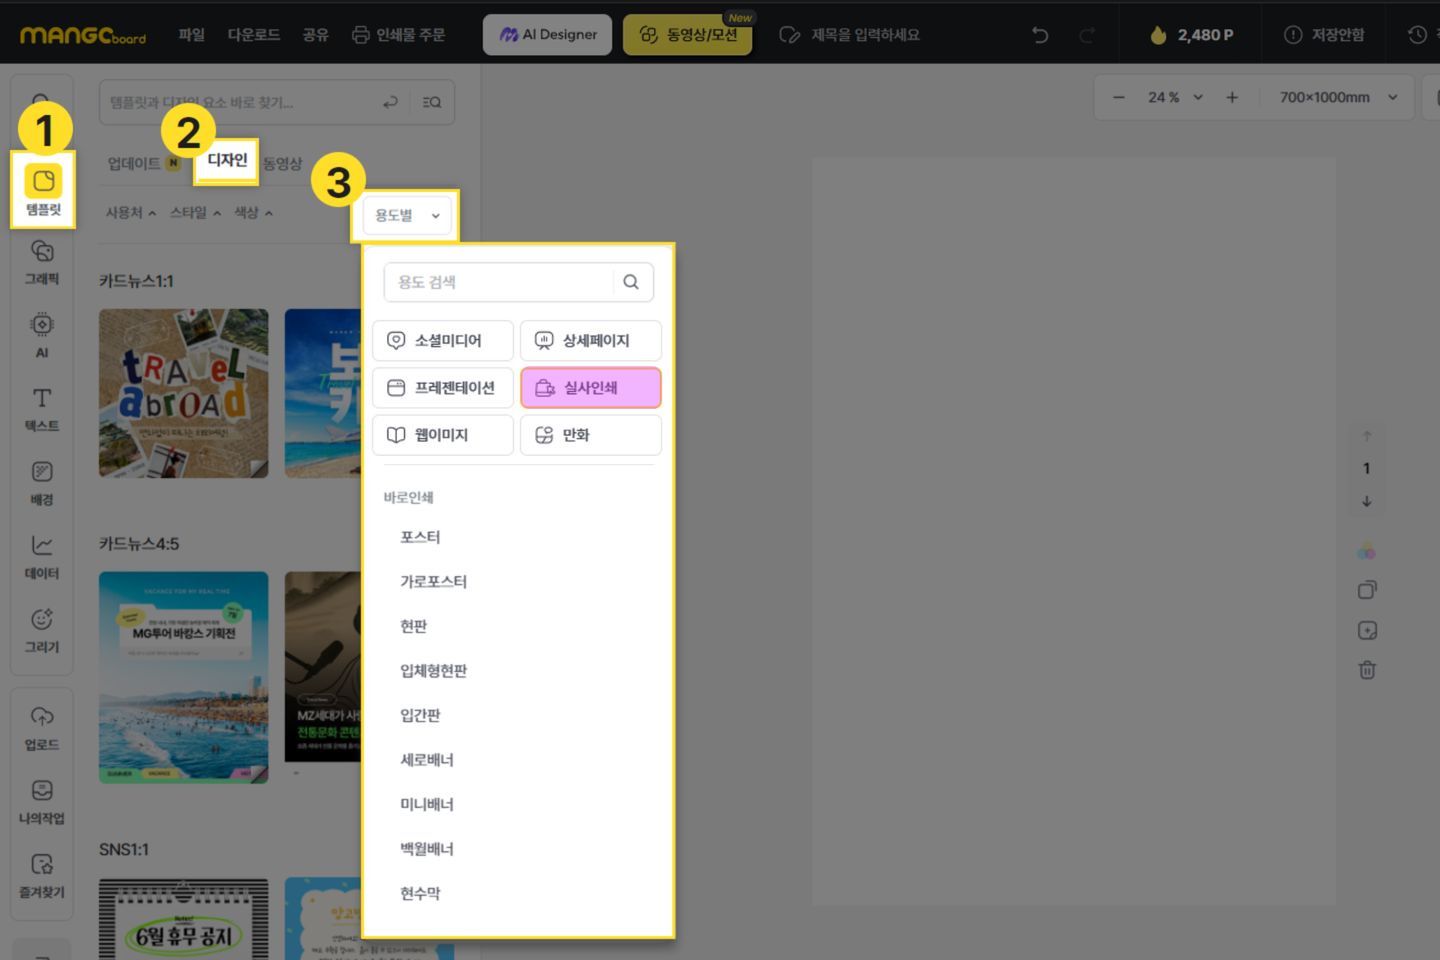This screenshot has height=960, width=1440.
Task: Expand the 색상 filter
Action: pos(253,212)
